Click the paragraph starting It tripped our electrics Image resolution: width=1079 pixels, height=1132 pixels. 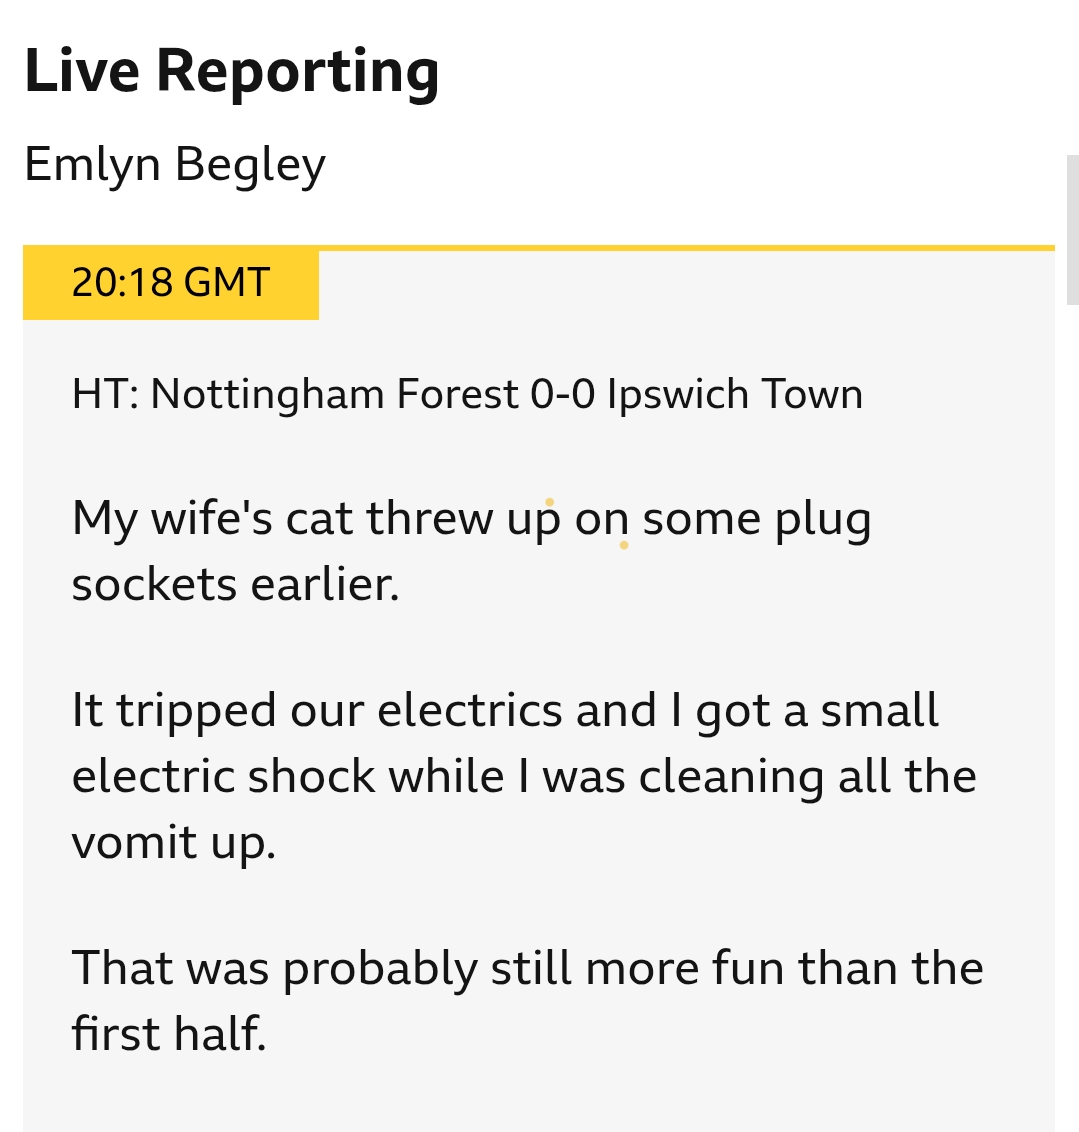coord(524,775)
